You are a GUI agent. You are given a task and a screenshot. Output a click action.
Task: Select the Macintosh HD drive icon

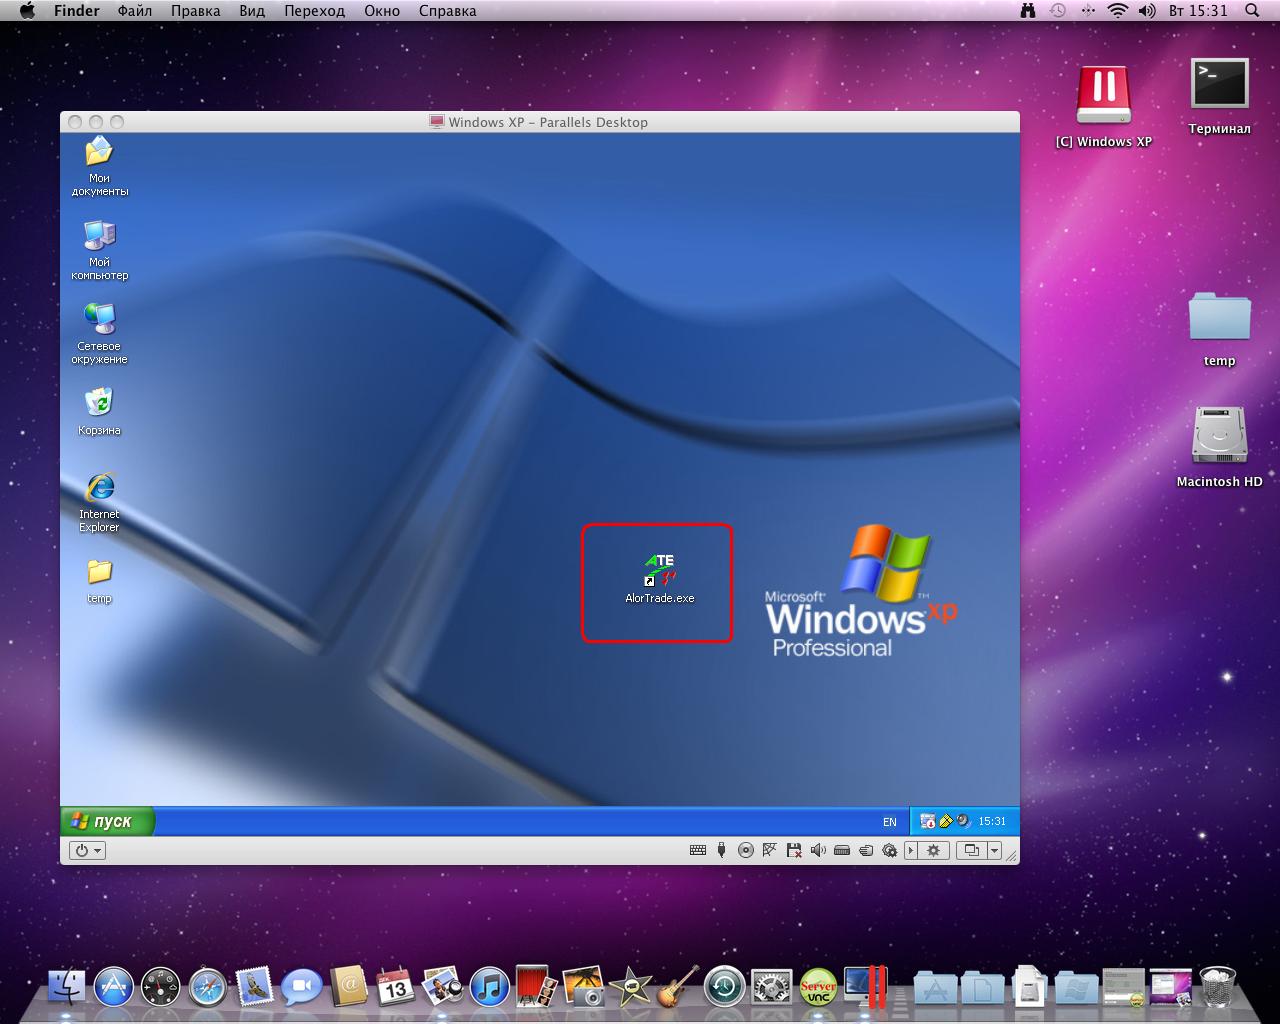coord(1219,446)
